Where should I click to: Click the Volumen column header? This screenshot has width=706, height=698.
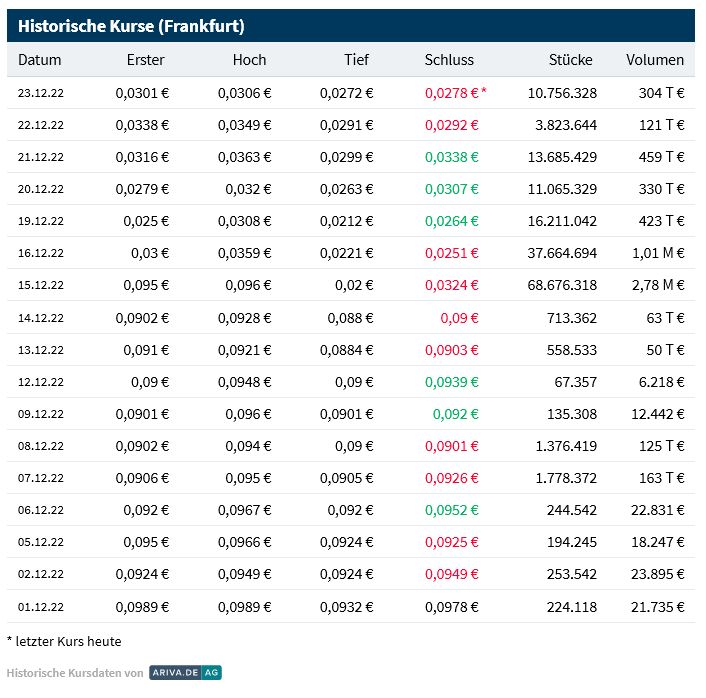click(655, 60)
